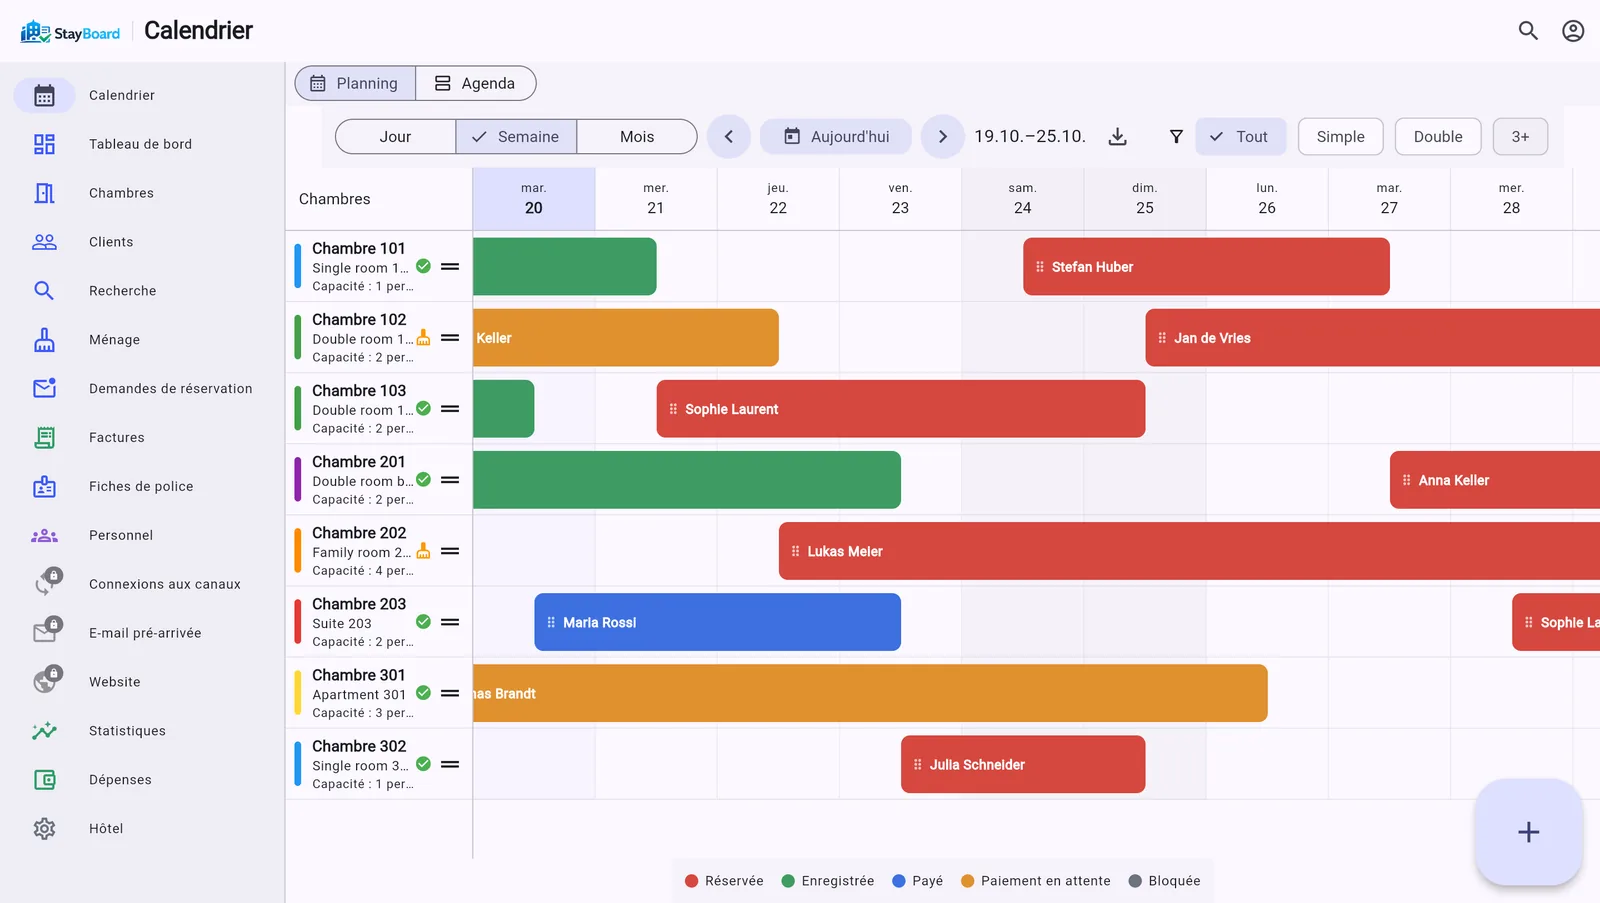Screen dimensions: 1600x903
Task: Click the Paiement en attente legend label
Action: (x=1046, y=881)
